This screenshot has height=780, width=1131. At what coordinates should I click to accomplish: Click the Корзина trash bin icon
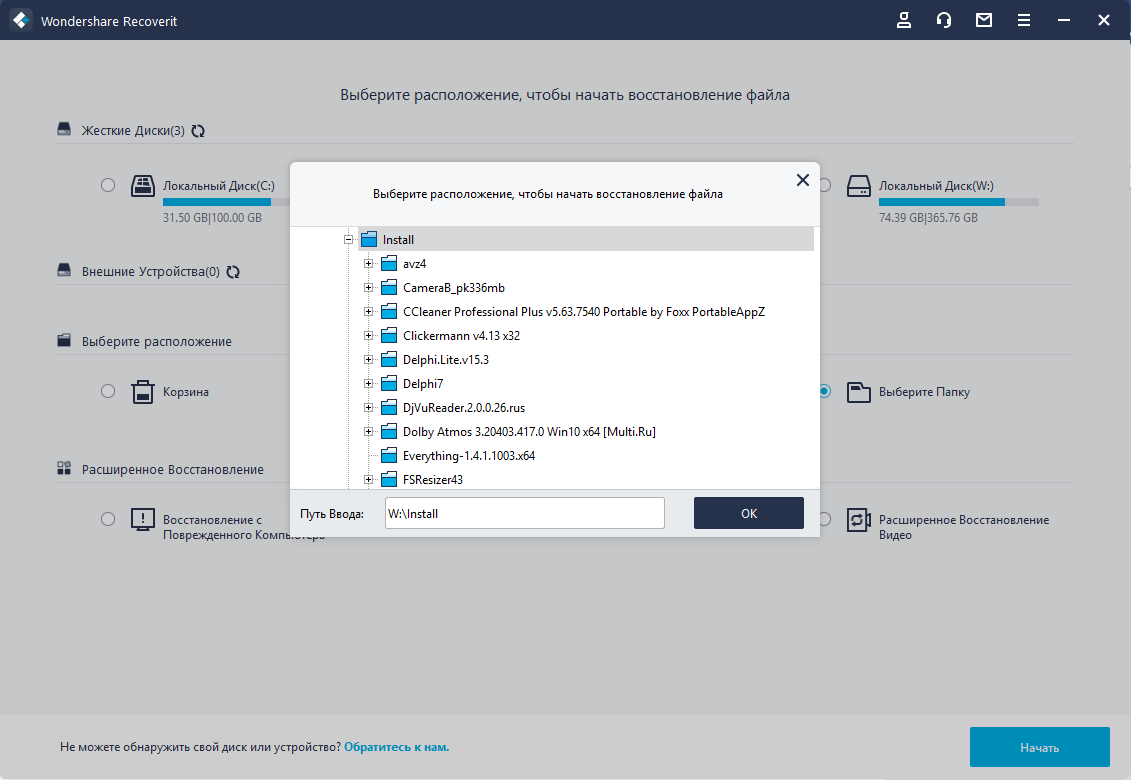142,392
